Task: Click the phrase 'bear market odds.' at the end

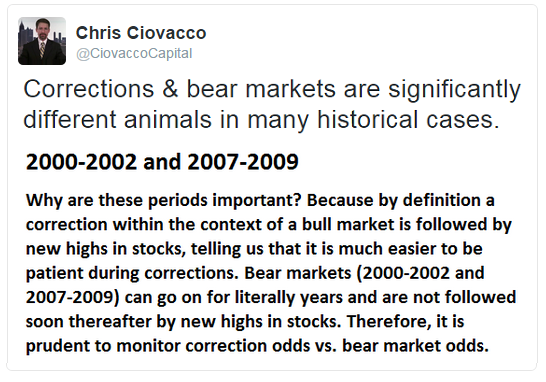Action: 416,346
